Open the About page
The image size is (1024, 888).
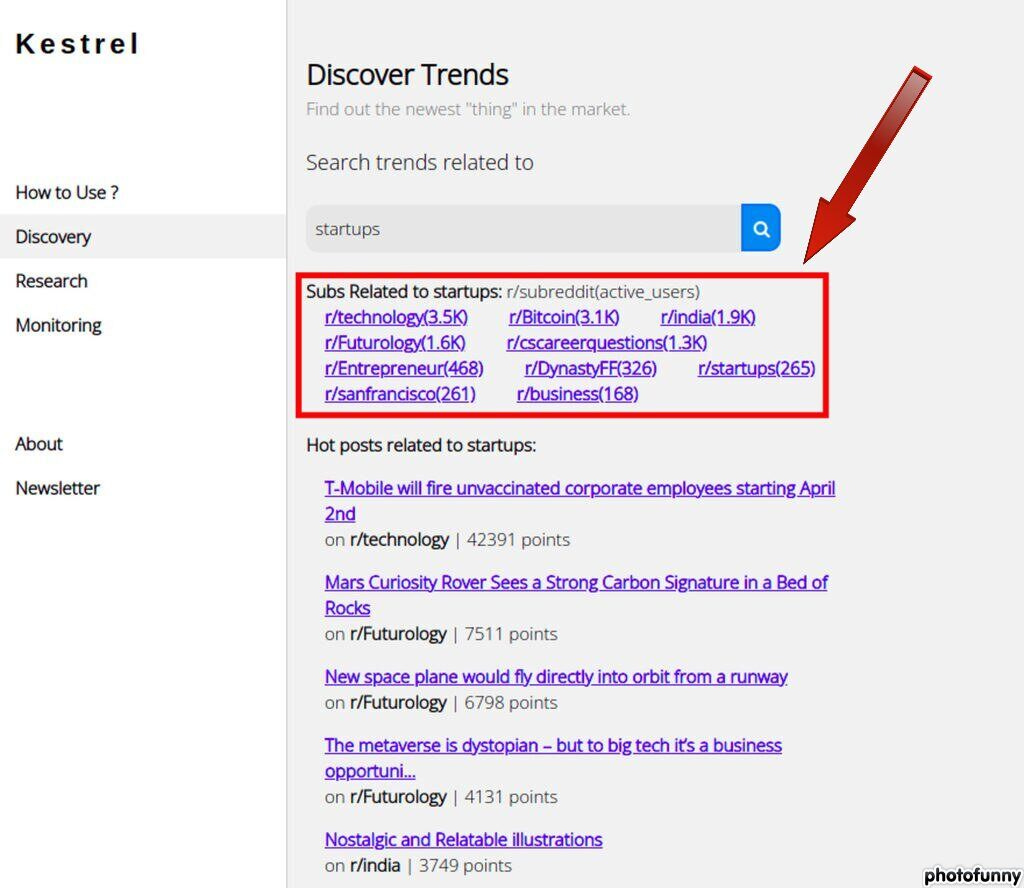pyautogui.click(x=39, y=444)
